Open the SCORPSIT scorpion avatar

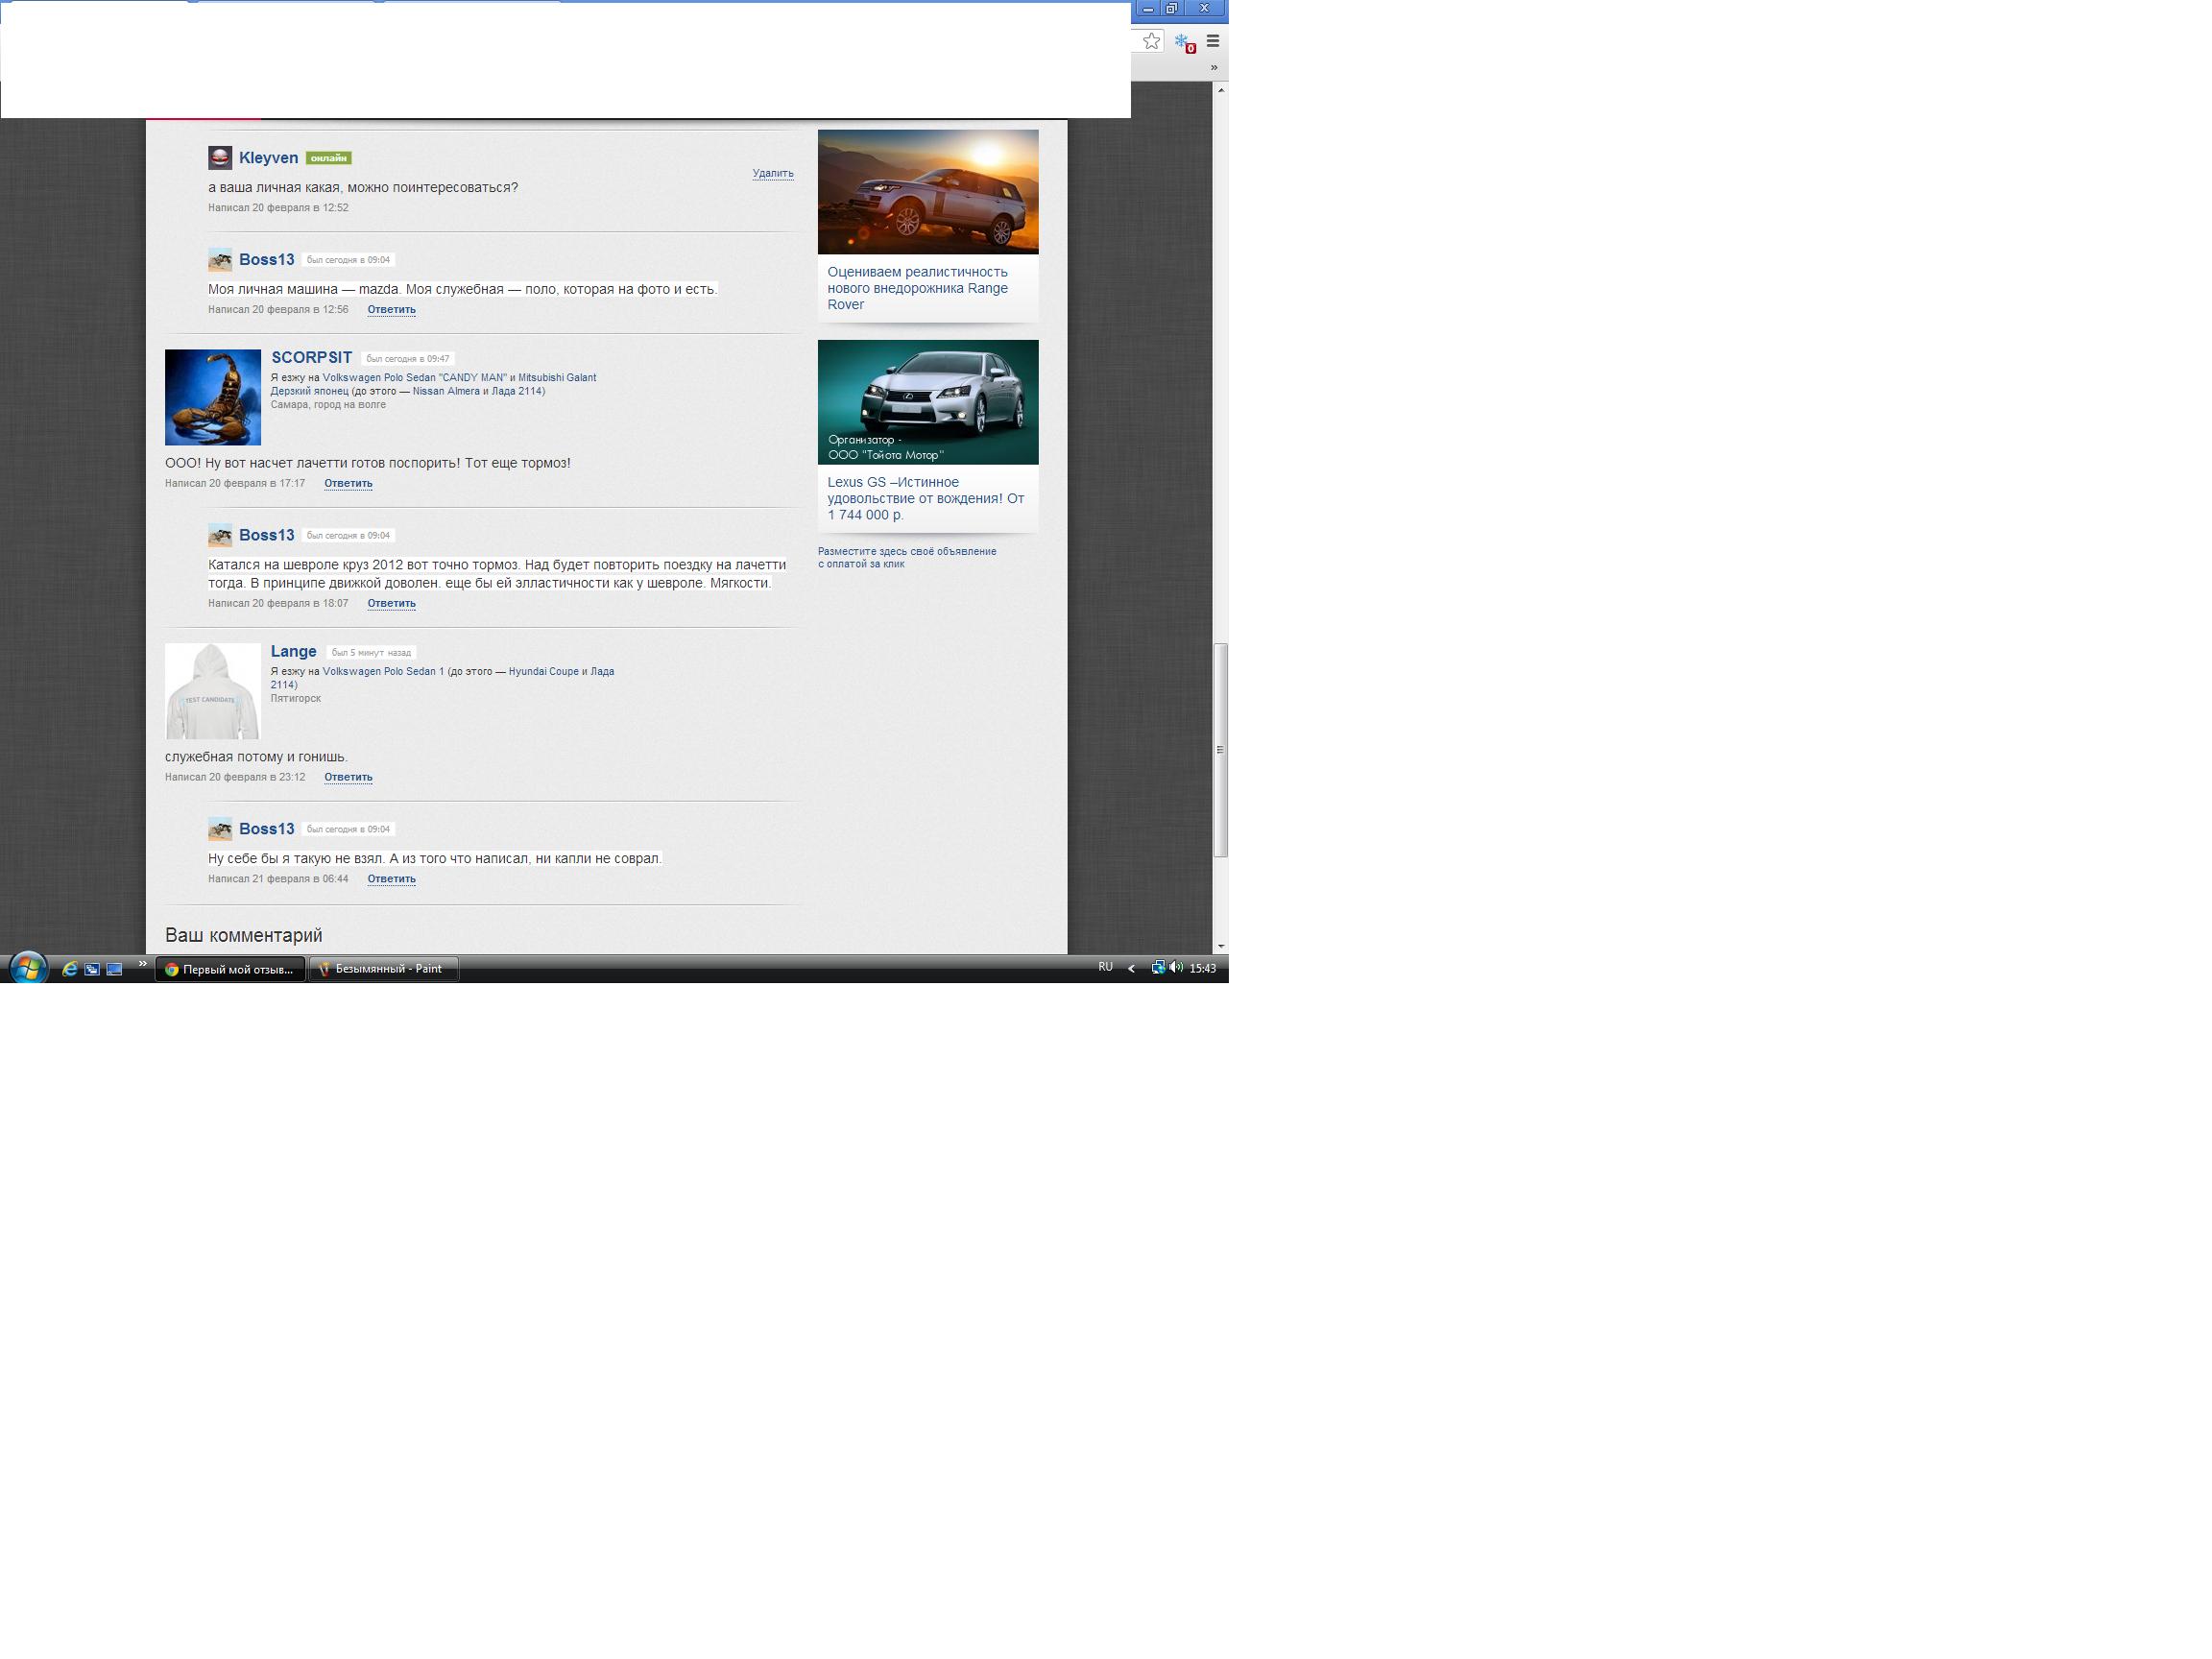coord(213,397)
